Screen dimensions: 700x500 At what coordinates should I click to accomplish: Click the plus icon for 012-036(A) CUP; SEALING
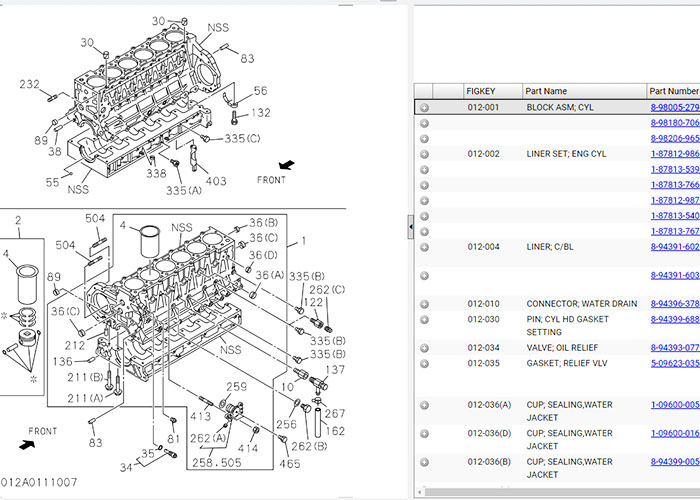(x=424, y=405)
